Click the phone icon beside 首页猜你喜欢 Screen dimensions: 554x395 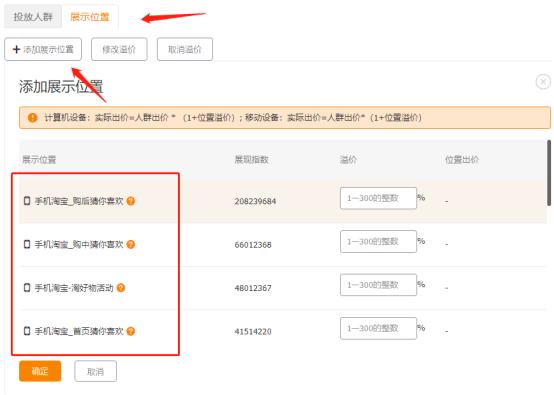[x=27, y=331]
